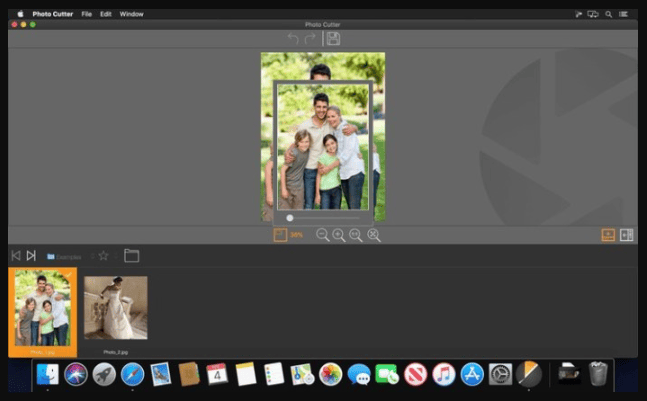Click the Undo arrow in the toolbar
Screen dimensions: 647x401
click(x=293, y=39)
